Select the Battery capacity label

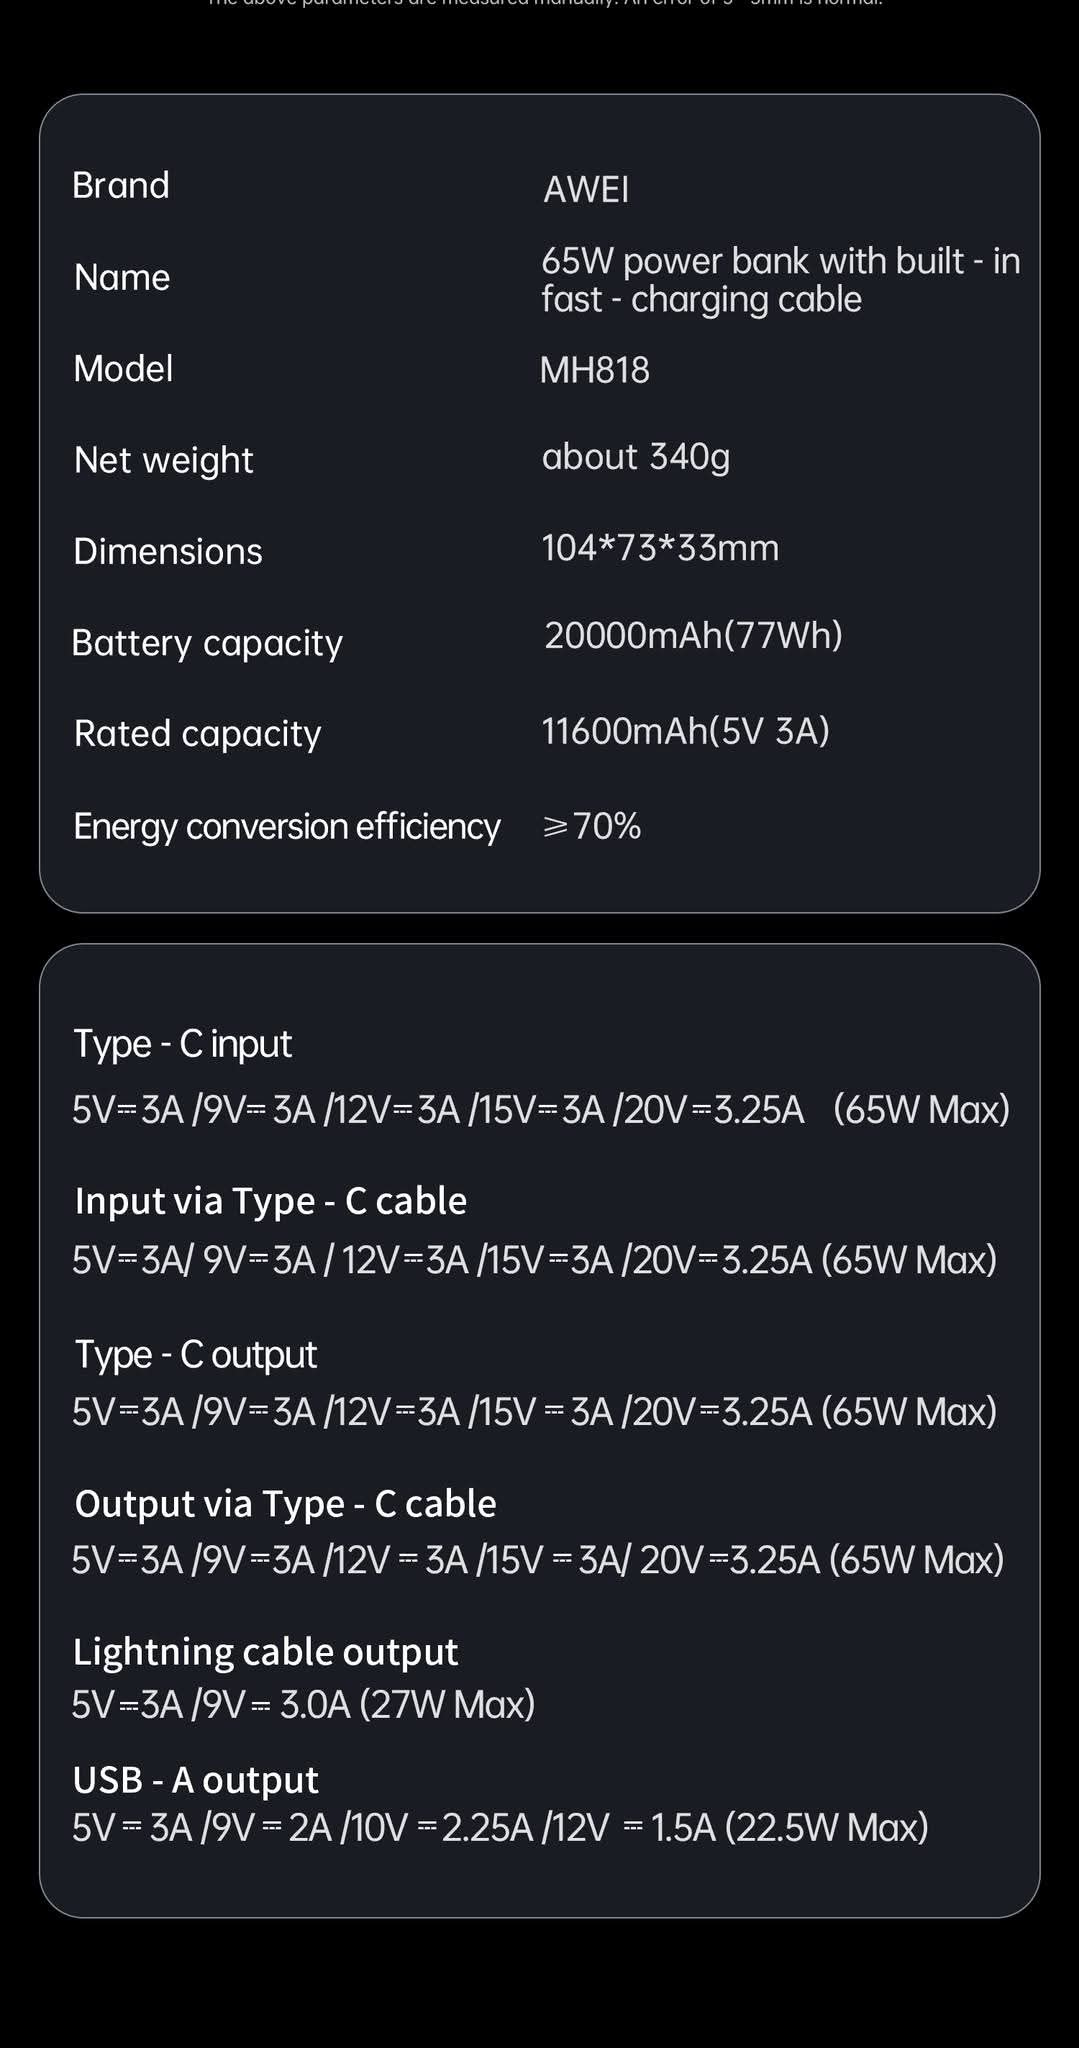click(207, 642)
